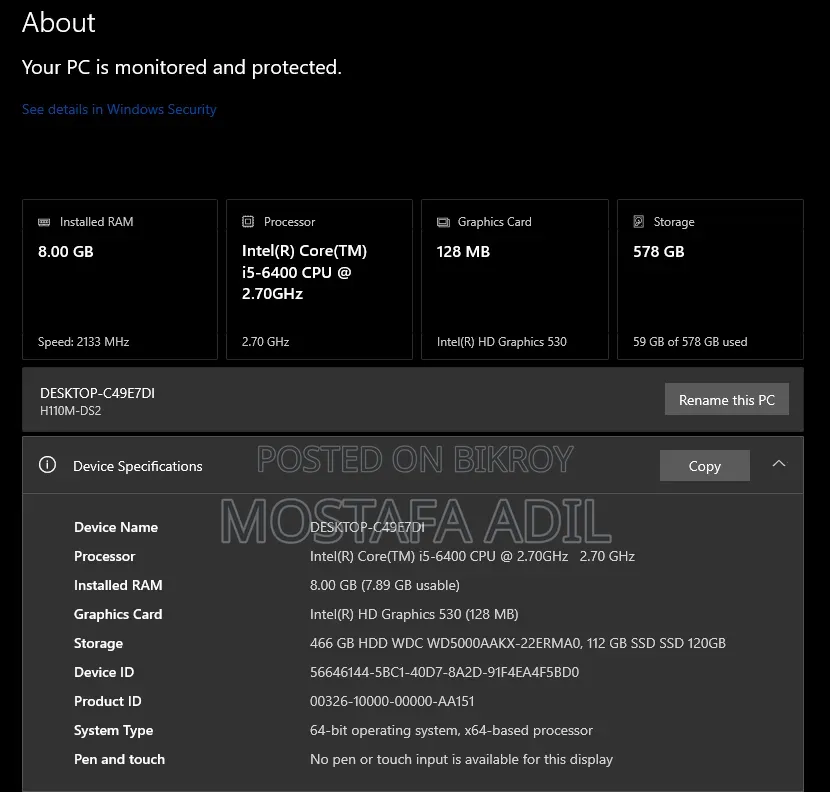Select Your PC is monitored and protected text

click(x=182, y=67)
